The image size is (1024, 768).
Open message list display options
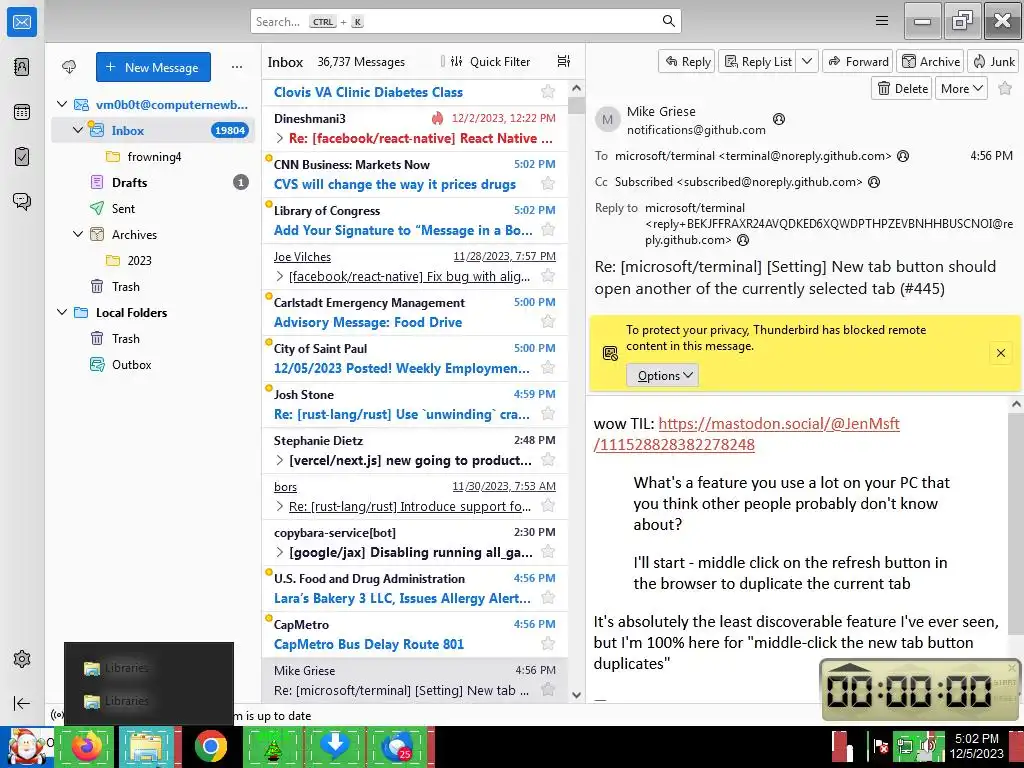[564, 61]
